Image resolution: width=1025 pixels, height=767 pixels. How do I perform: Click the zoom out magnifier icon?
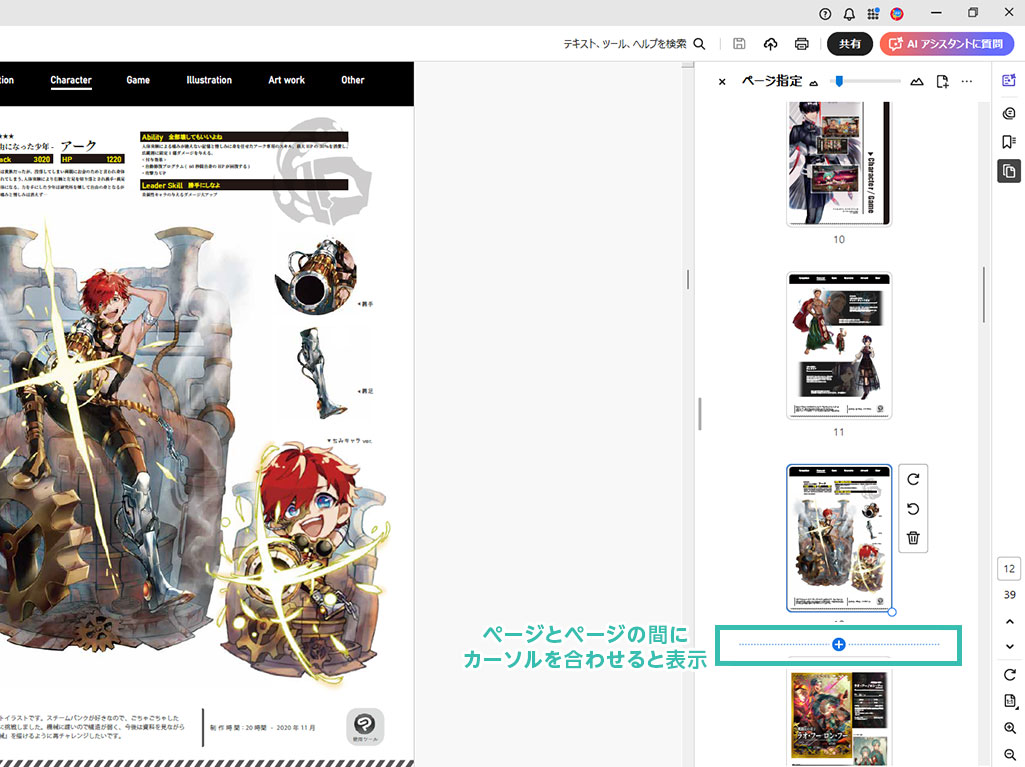pyautogui.click(x=1009, y=755)
